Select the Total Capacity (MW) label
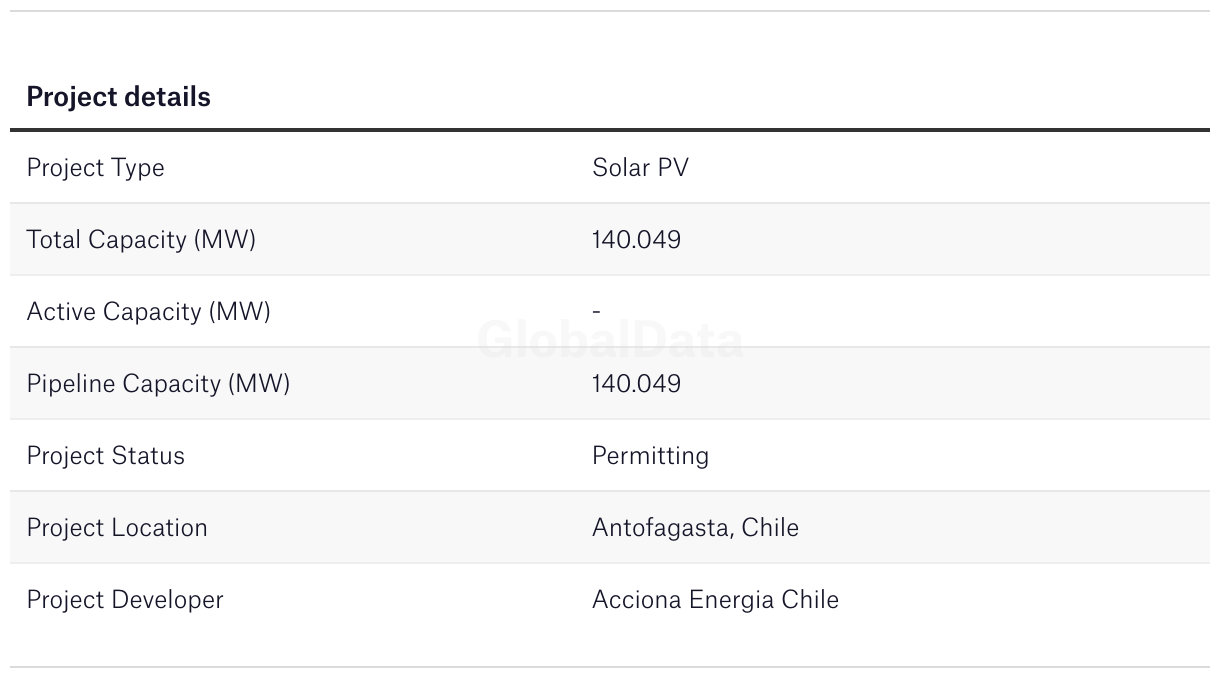The height and width of the screenshot is (678, 1220). coord(141,240)
